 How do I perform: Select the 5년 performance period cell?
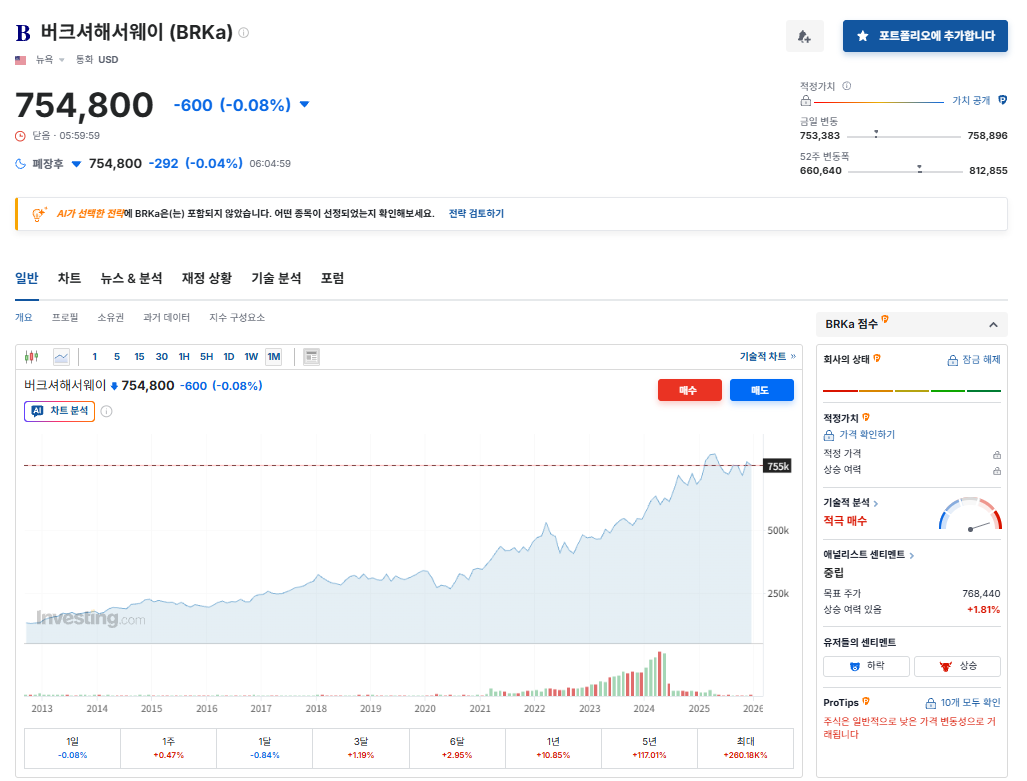tap(649, 748)
